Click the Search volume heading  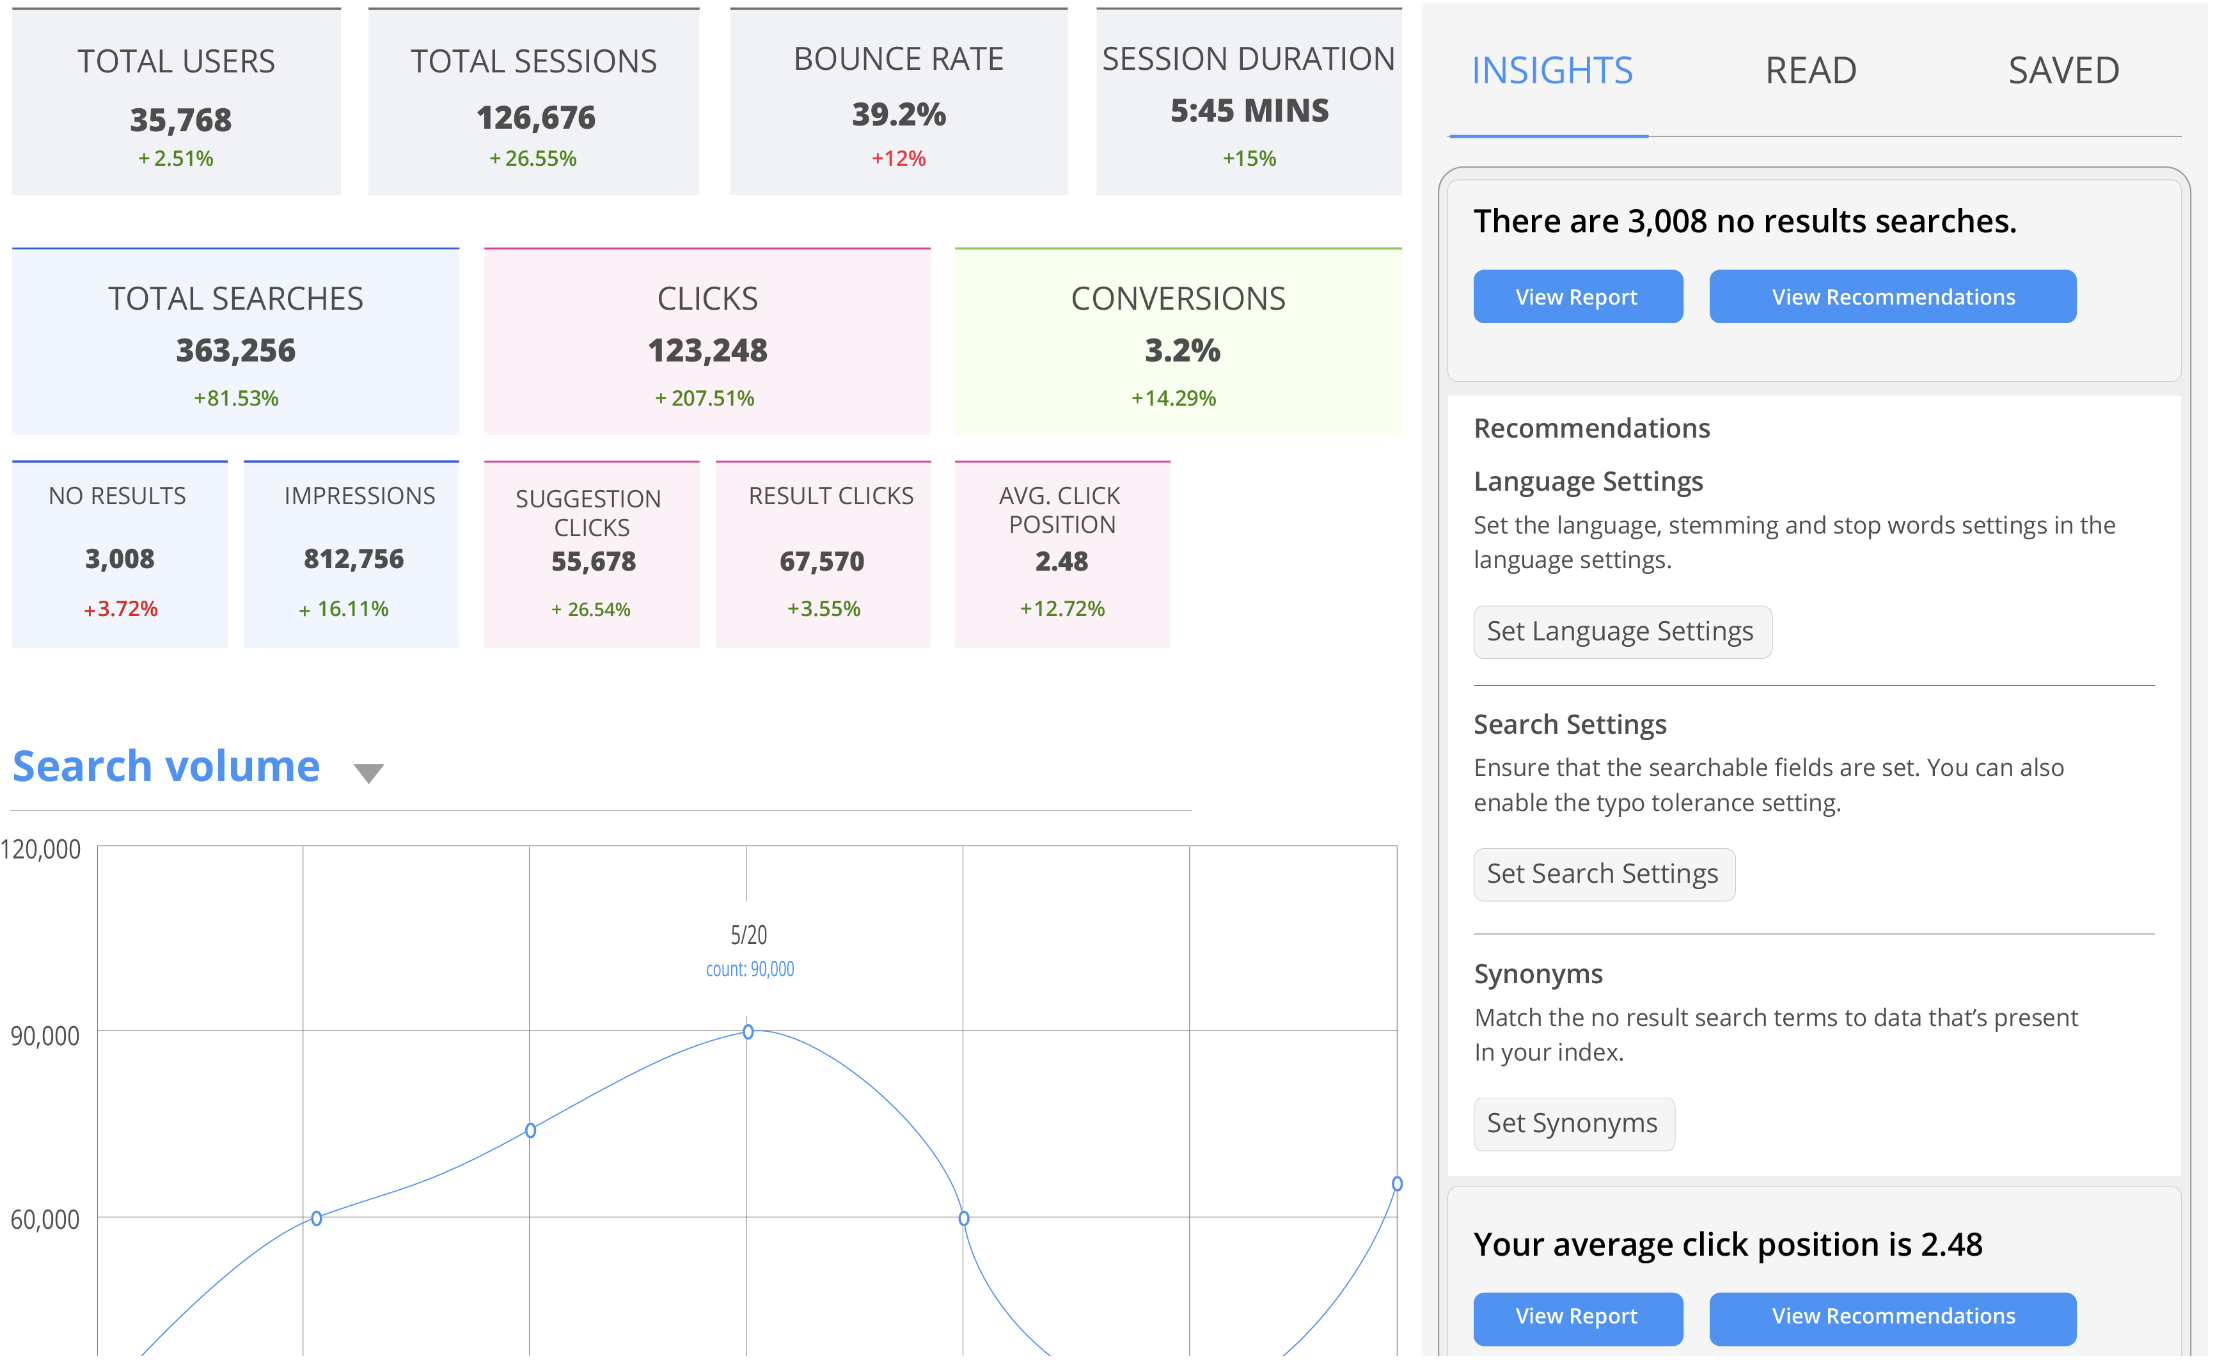coord(166,767)
